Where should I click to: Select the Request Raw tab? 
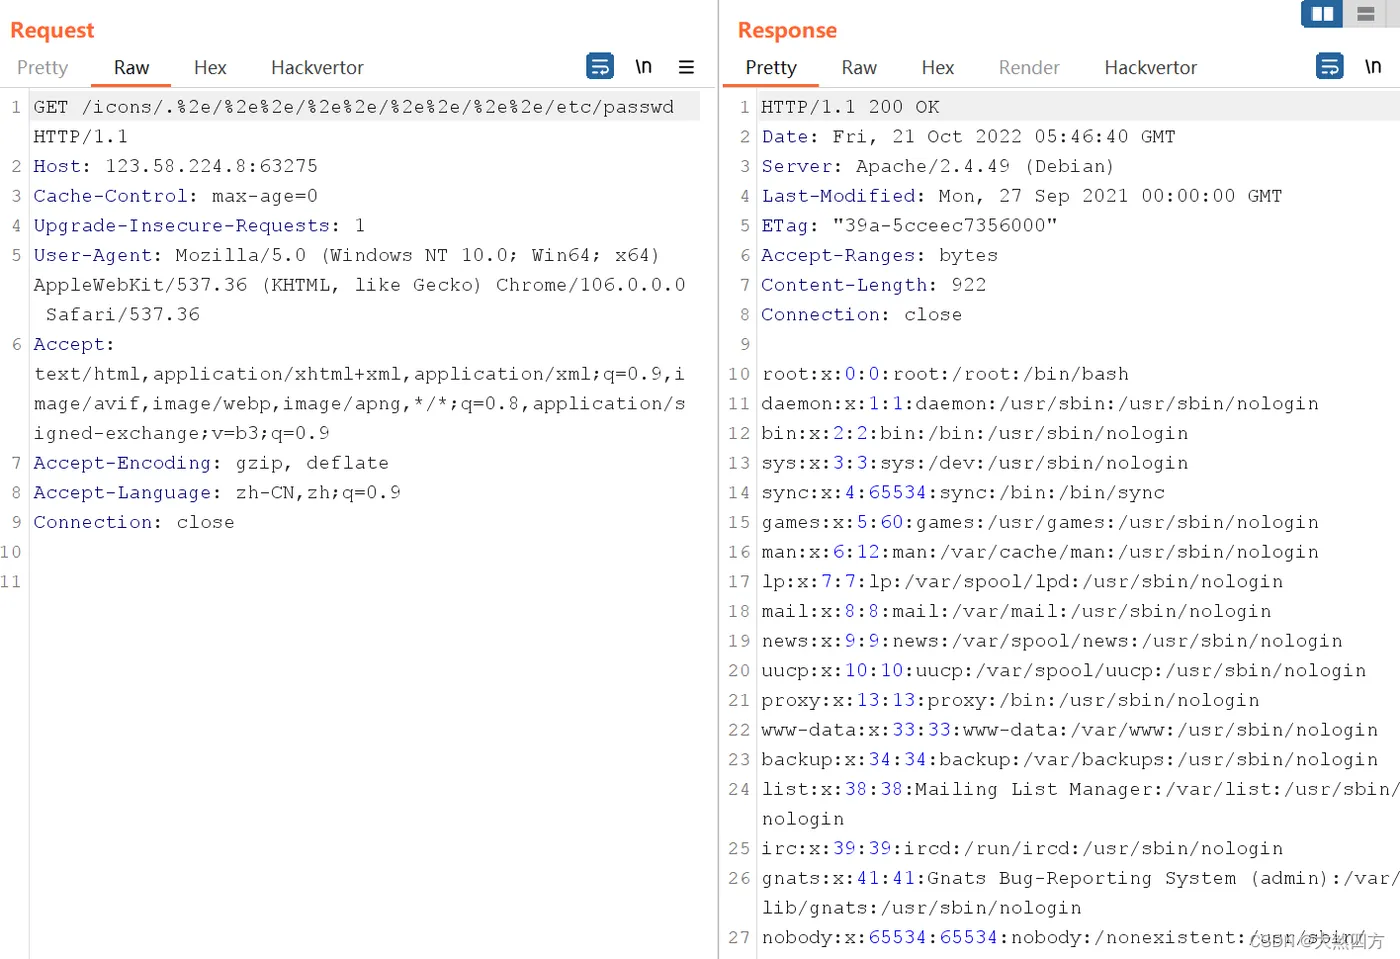tap(131, 68)
